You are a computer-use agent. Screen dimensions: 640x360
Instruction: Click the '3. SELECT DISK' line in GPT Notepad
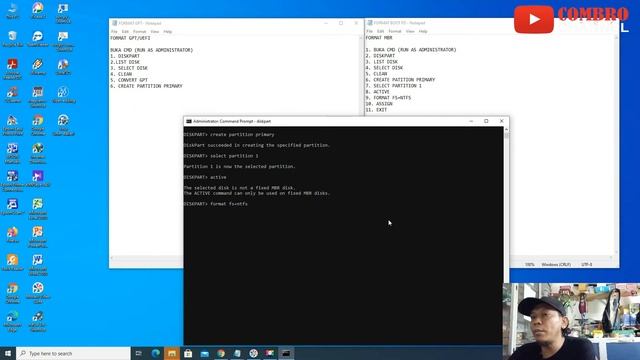(129, 68)
